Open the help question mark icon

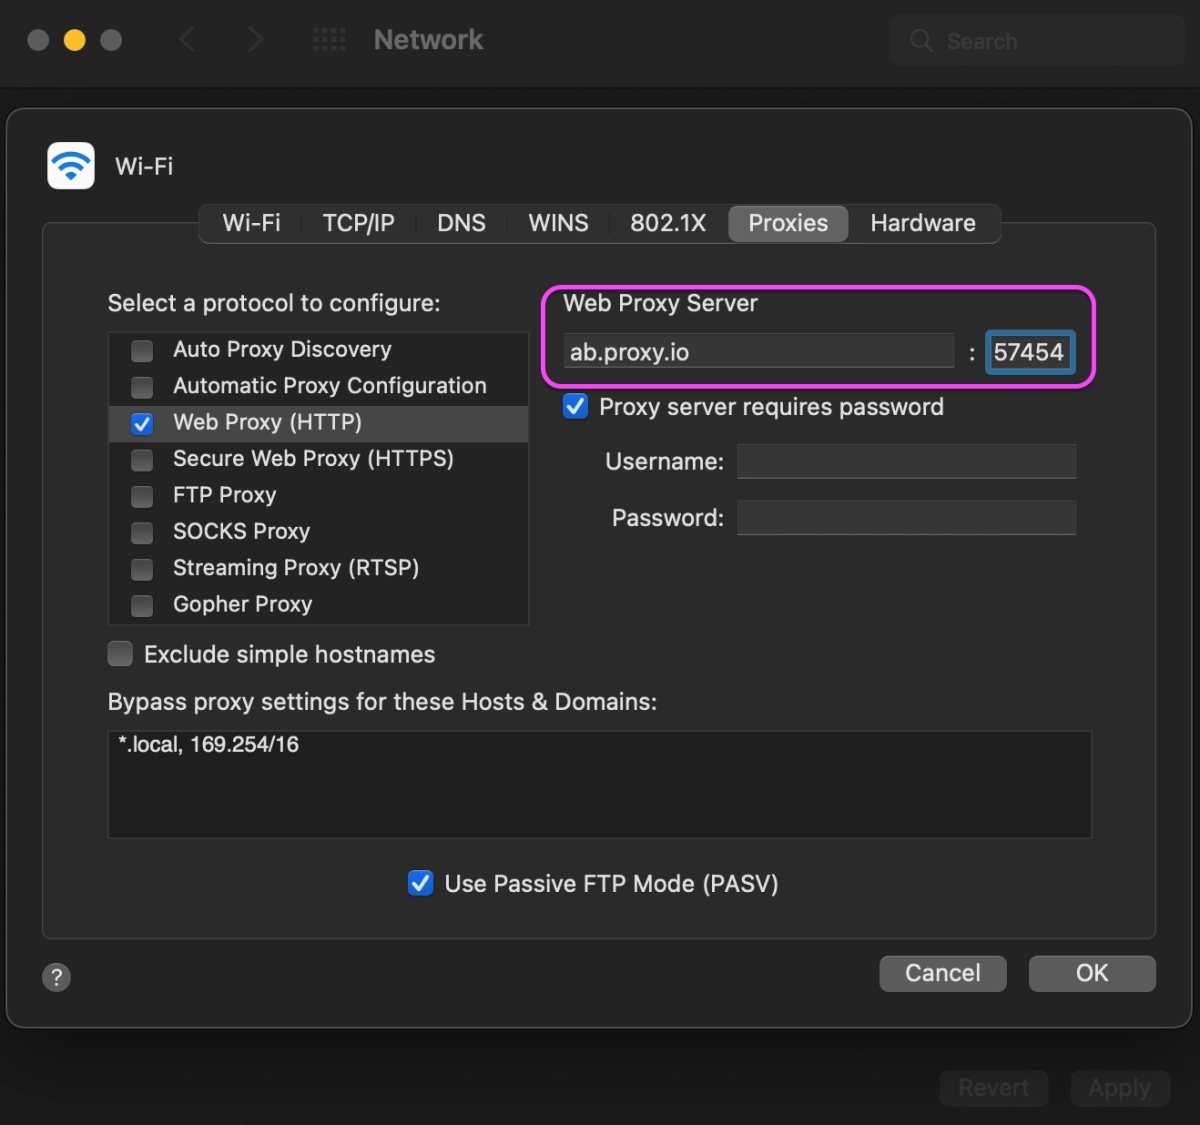click(56, 977)
